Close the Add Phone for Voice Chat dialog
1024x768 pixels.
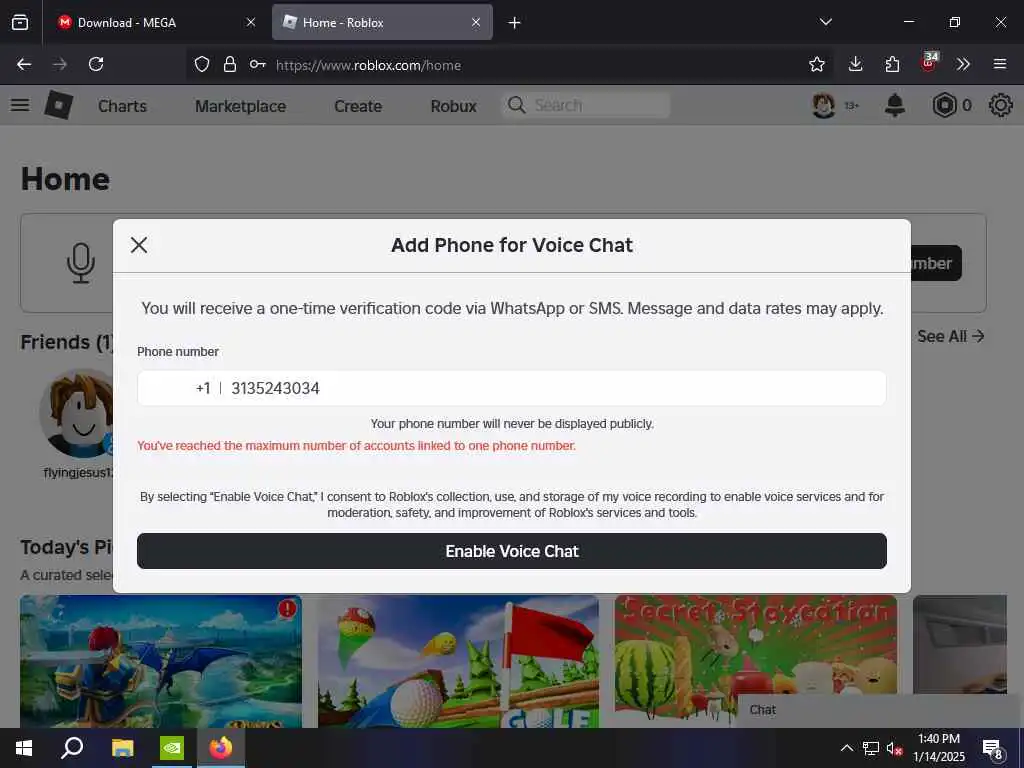point(138,245)
